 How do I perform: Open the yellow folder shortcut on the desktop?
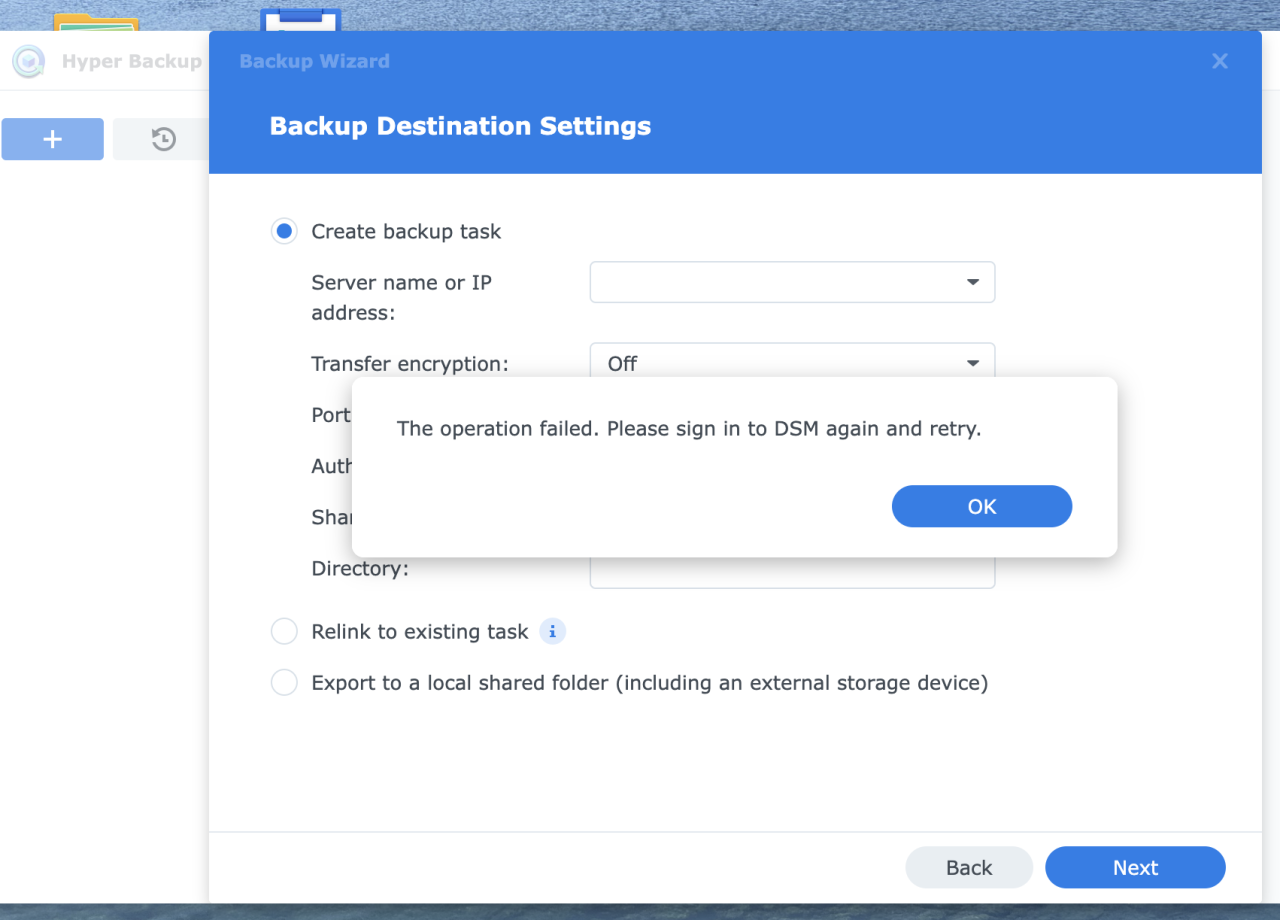pos(95,20)
